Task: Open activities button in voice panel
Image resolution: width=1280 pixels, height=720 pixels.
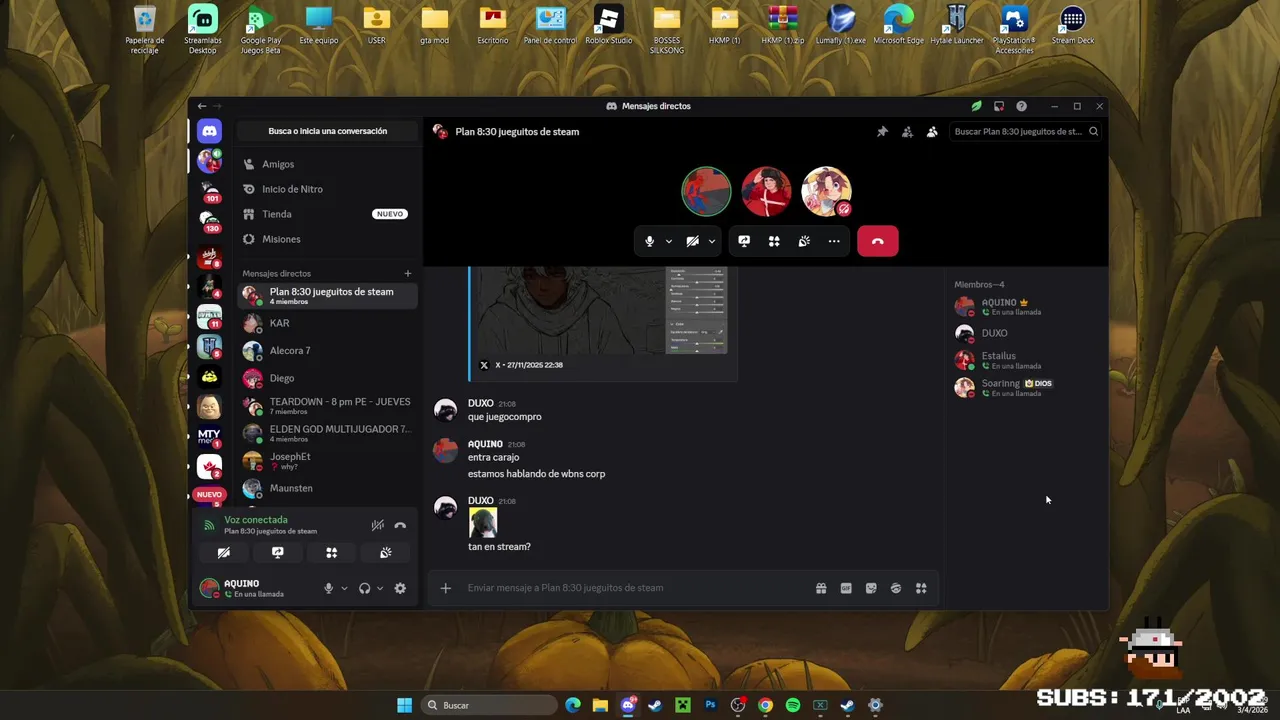Action: [x=332, y=552]
